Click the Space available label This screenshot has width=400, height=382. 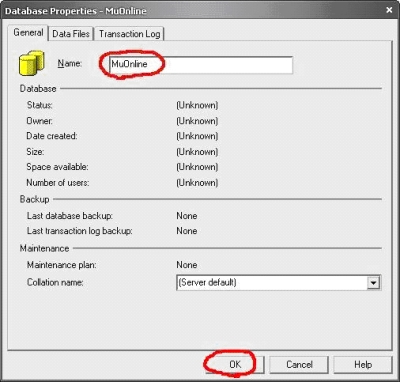(x=58, y=167)
